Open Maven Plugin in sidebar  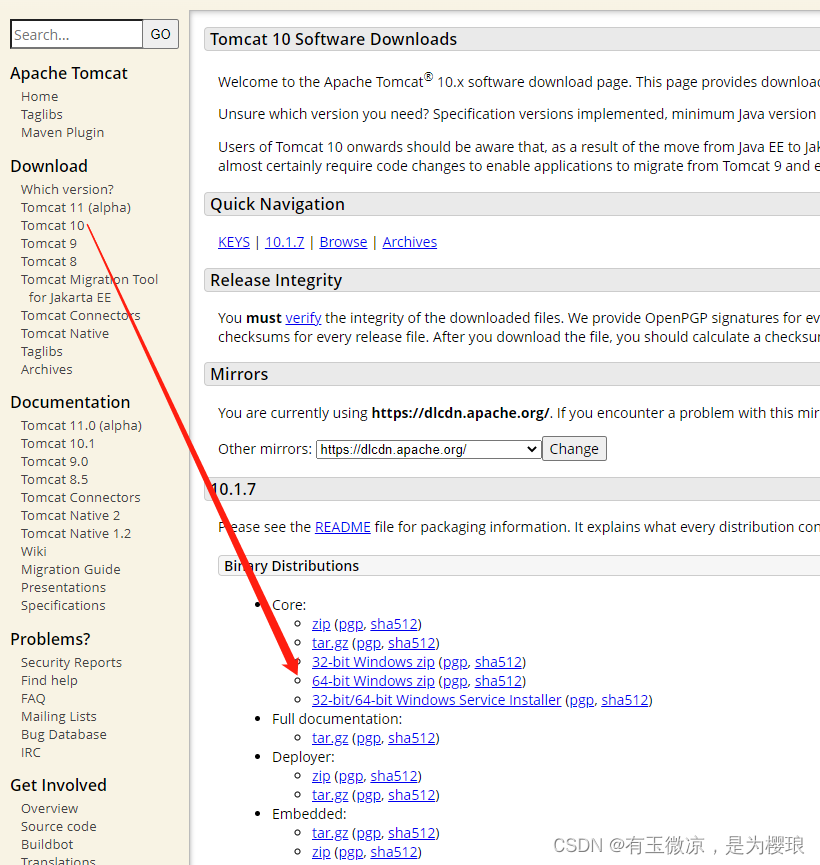click(x=62, y=132)
